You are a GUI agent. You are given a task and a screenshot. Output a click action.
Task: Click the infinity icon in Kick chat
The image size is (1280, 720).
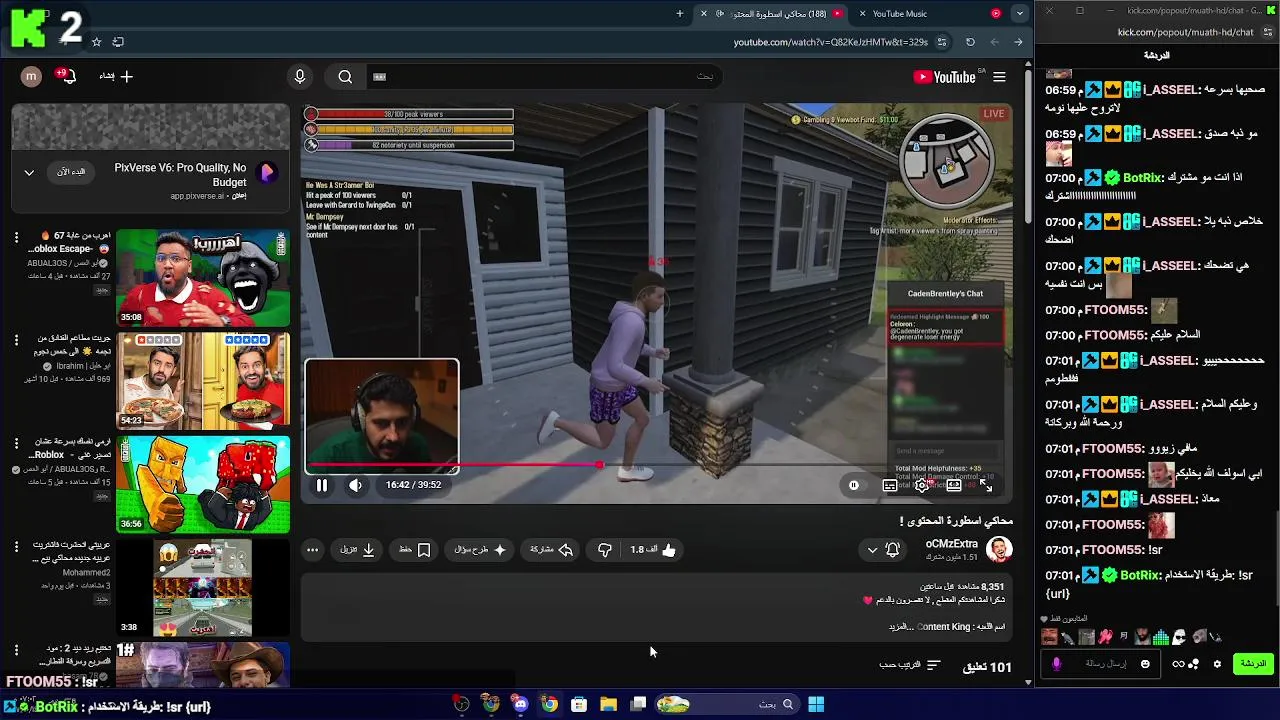[1178, 664]
